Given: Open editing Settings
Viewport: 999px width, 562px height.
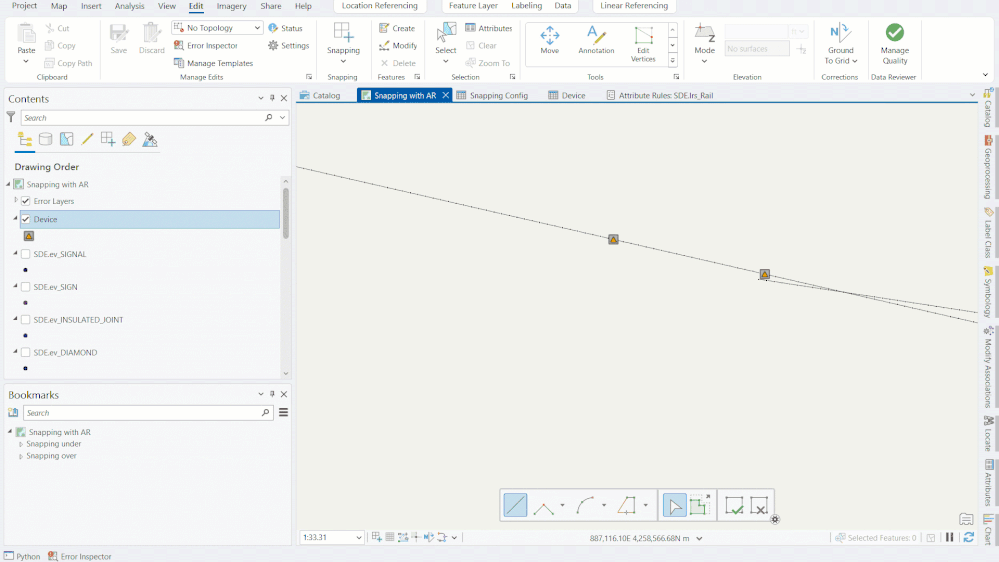Looking at the screenshot, I should click(x=289, y=45).
